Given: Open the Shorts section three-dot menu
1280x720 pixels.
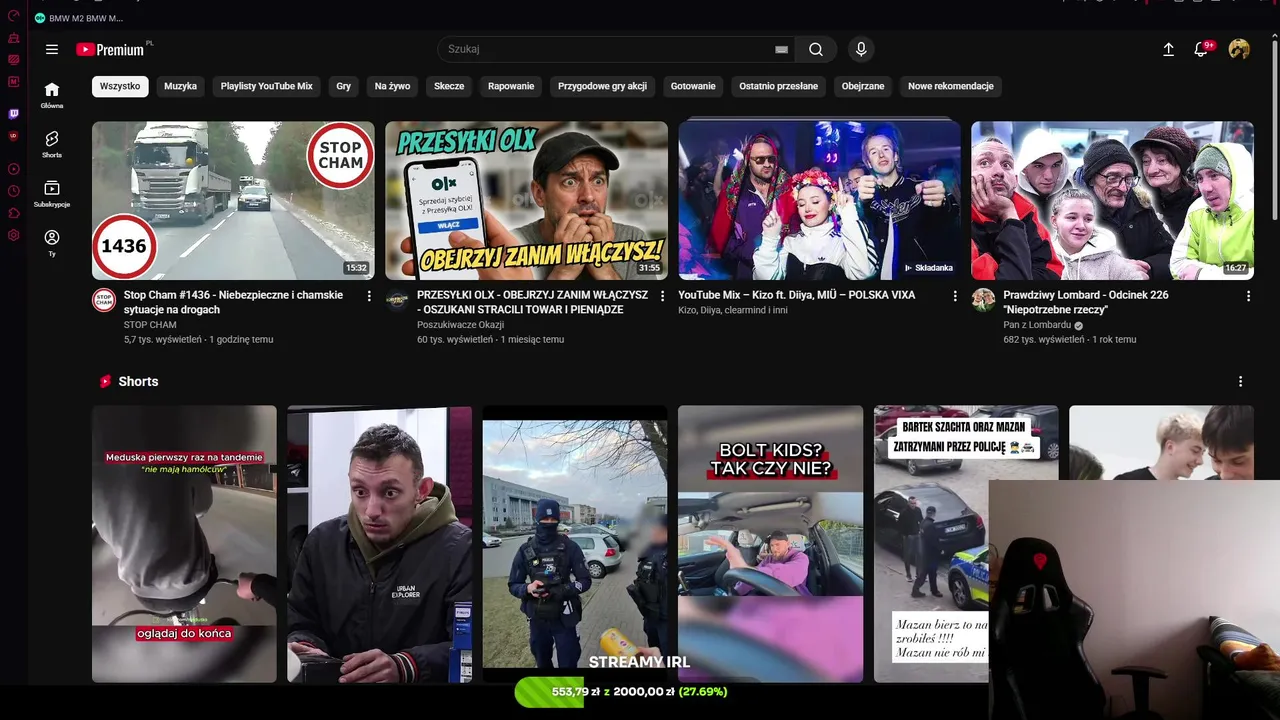Looking at the screenshot, I should [1240, 382].
